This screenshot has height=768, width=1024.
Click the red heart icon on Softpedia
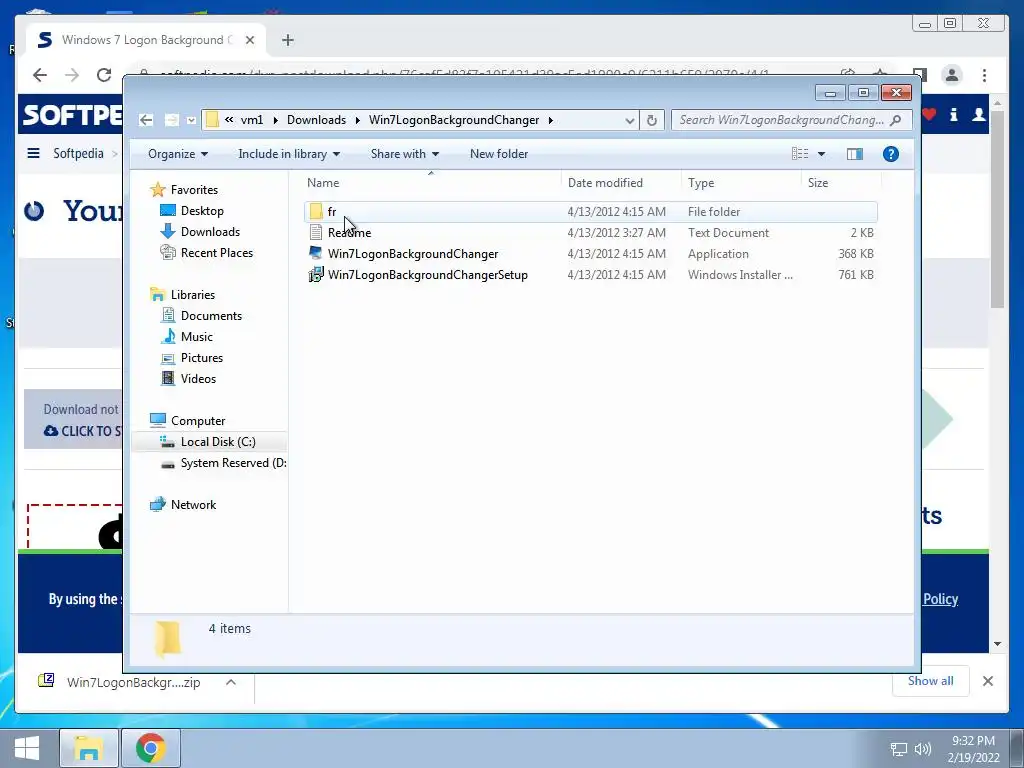pyautogui.click(x=929, y=115)
